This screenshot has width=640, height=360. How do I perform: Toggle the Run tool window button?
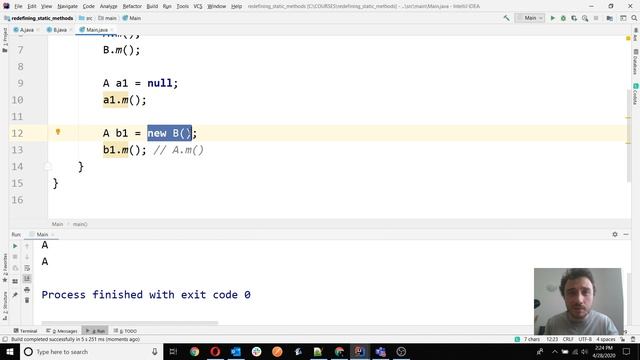[96, 331]
